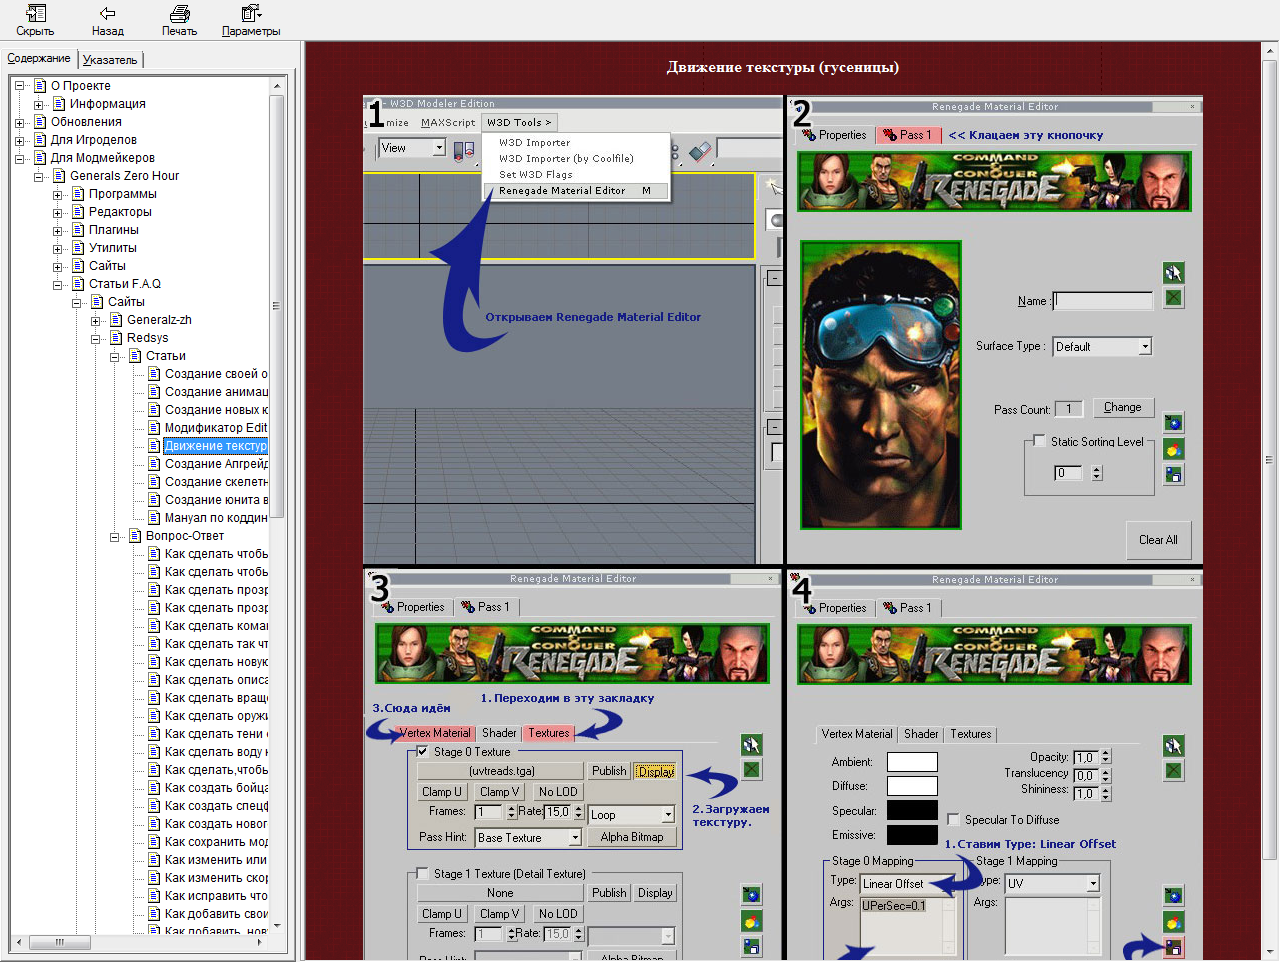Click the Печать (Print) printer icon

(x=179, y=14)
